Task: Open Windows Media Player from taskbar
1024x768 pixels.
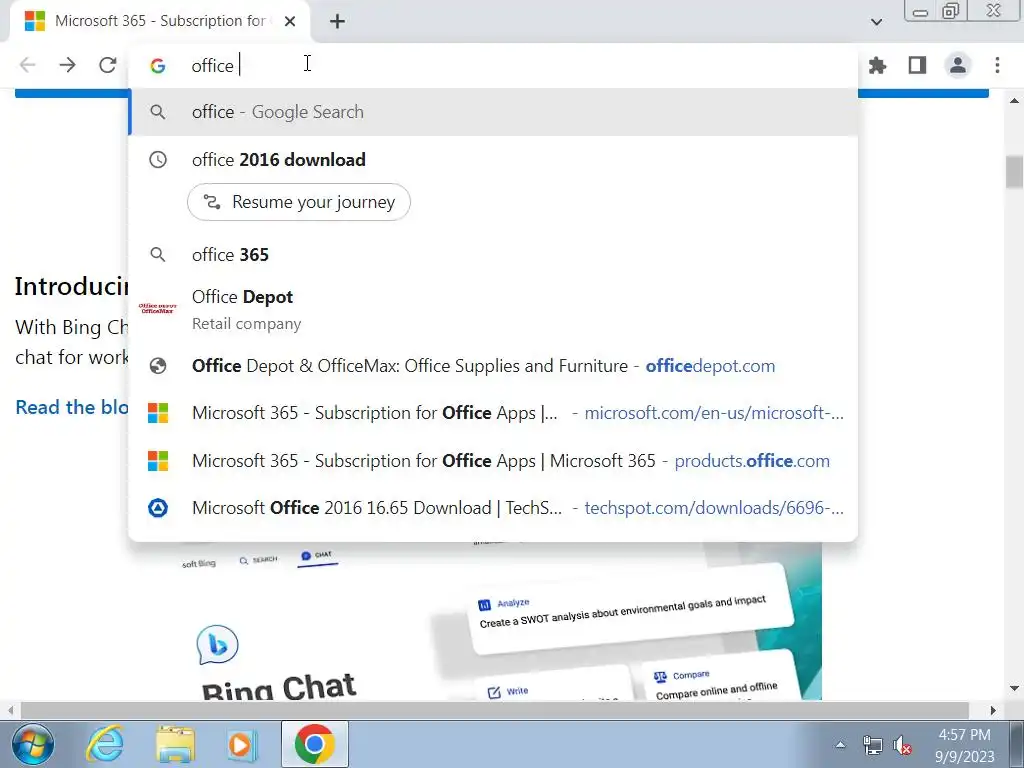Action: coord(240,744)
